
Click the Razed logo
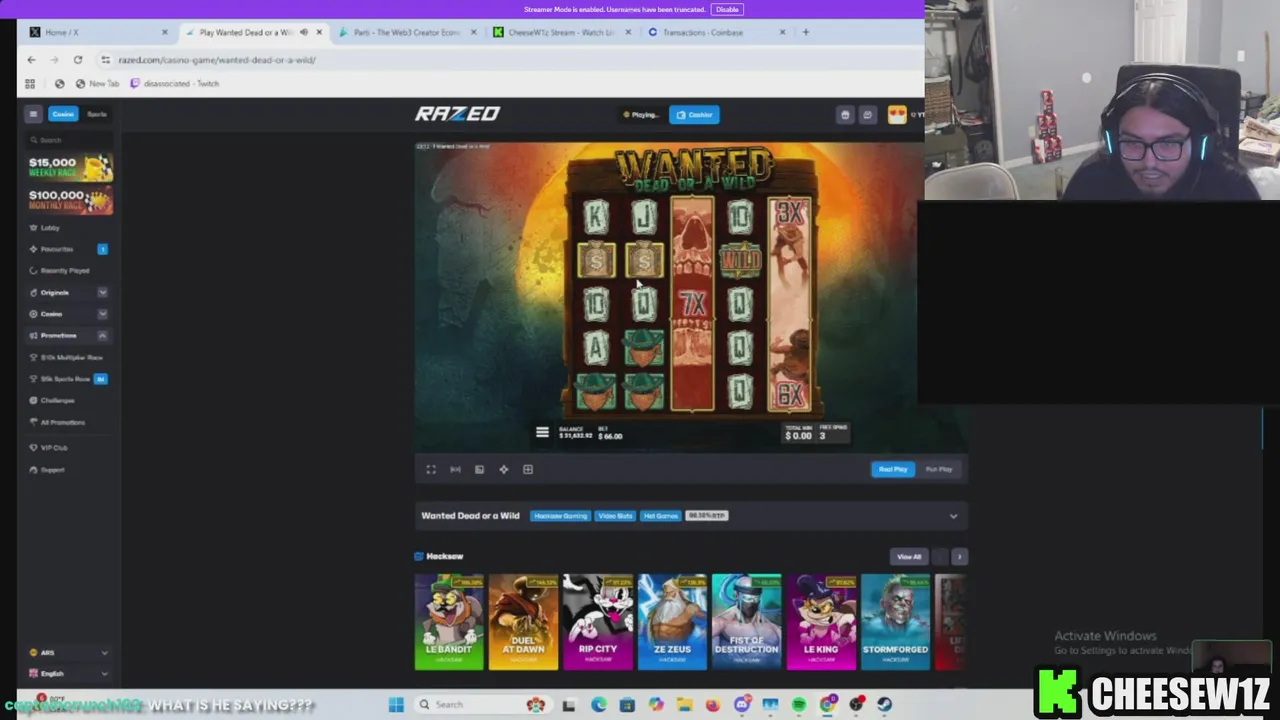(458, 114)
